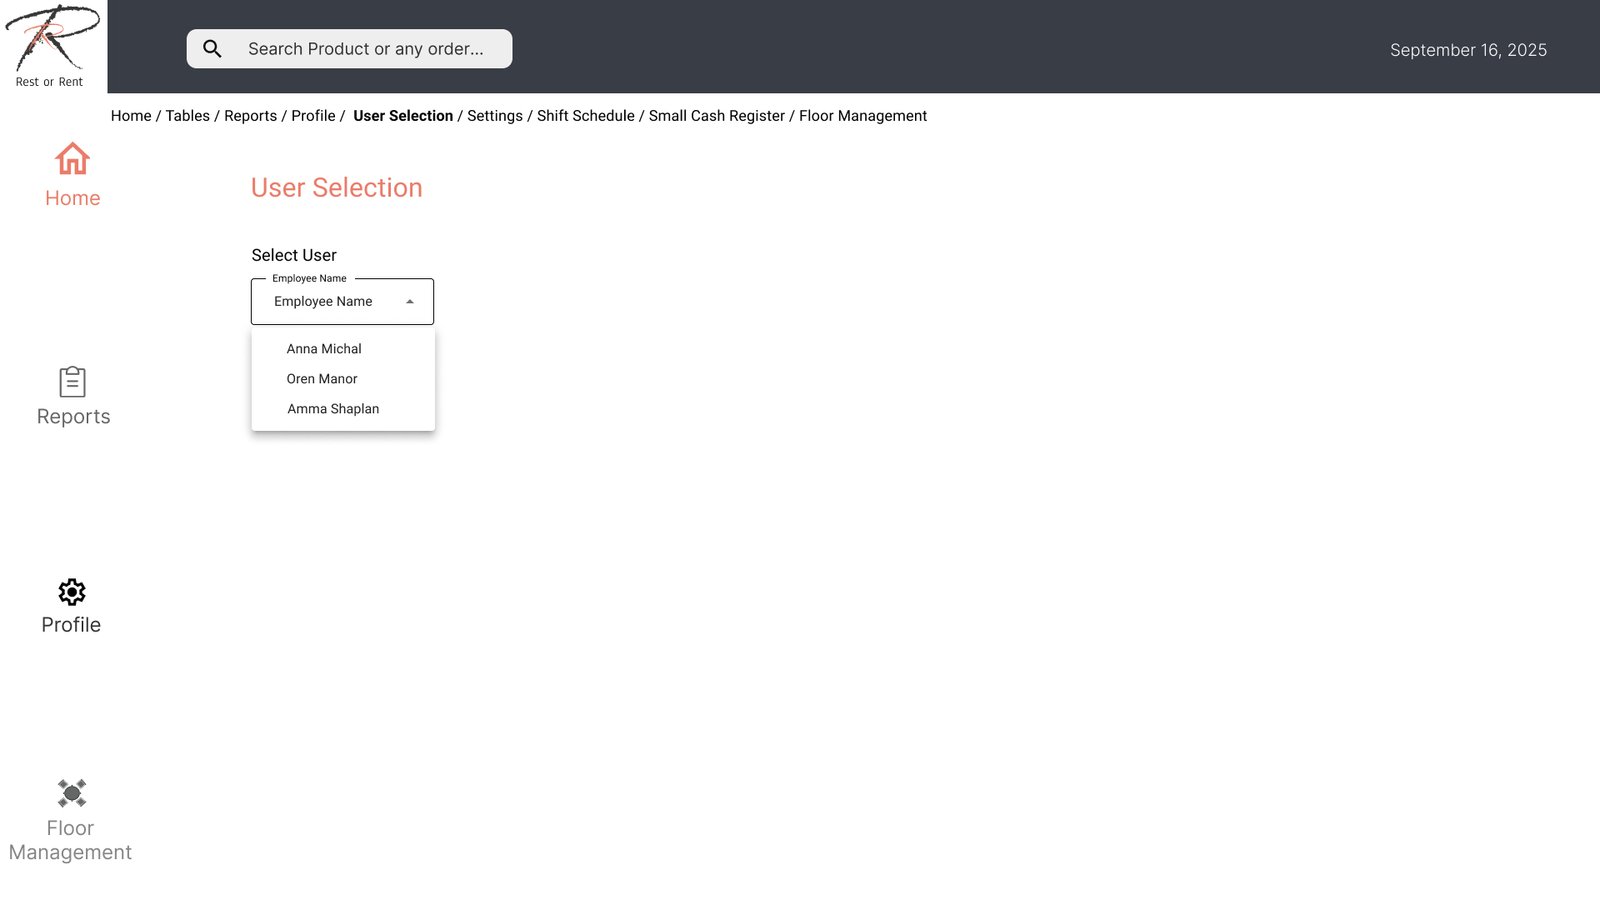Open Small Cash Register breadcrumb link

716,116
